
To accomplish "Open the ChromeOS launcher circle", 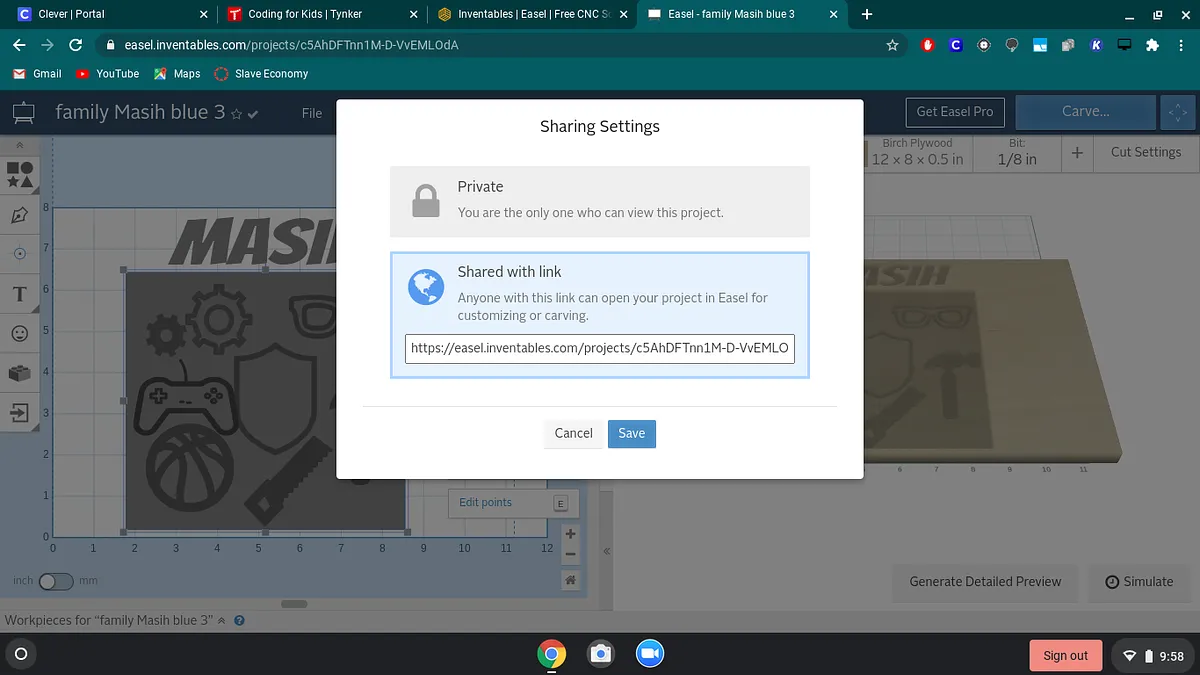I will click(20, 654).
